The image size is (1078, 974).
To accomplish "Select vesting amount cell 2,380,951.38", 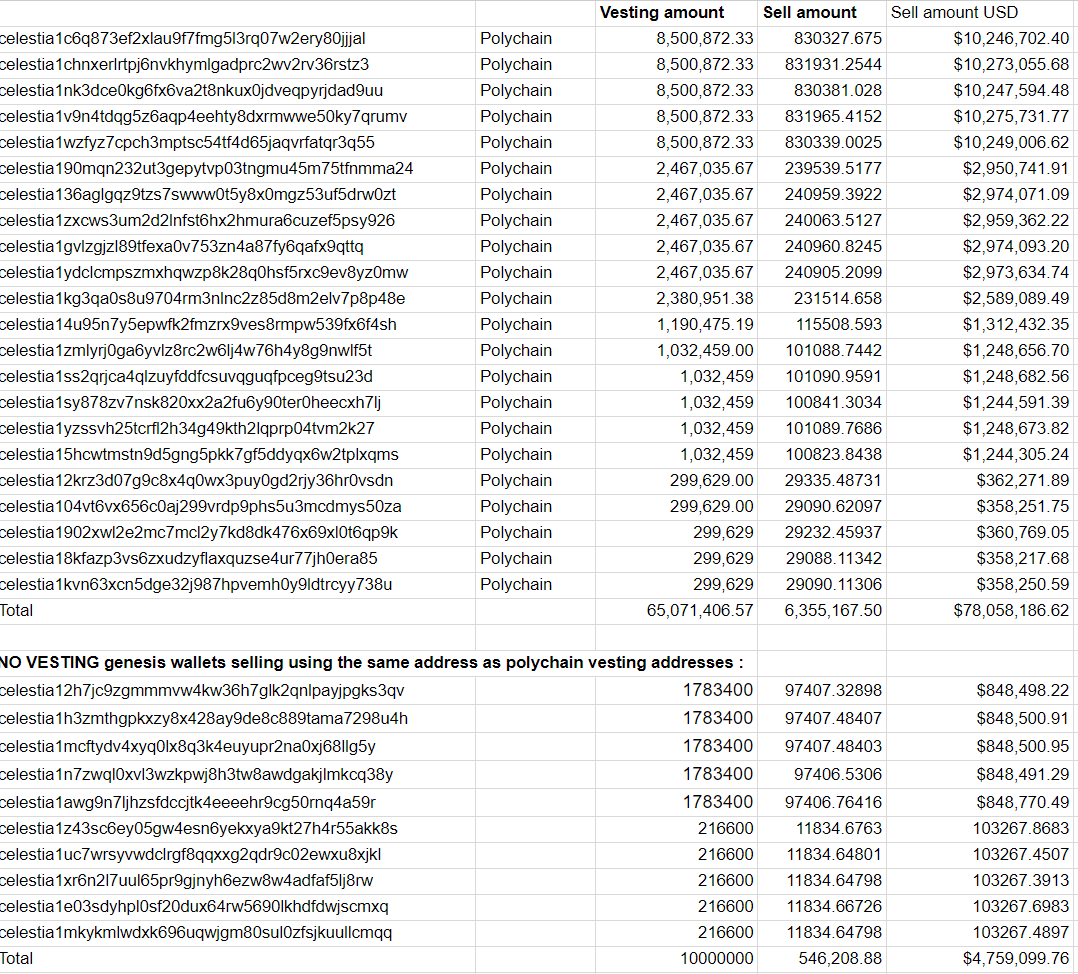I will pyautogui.click(x=704, y=299).
